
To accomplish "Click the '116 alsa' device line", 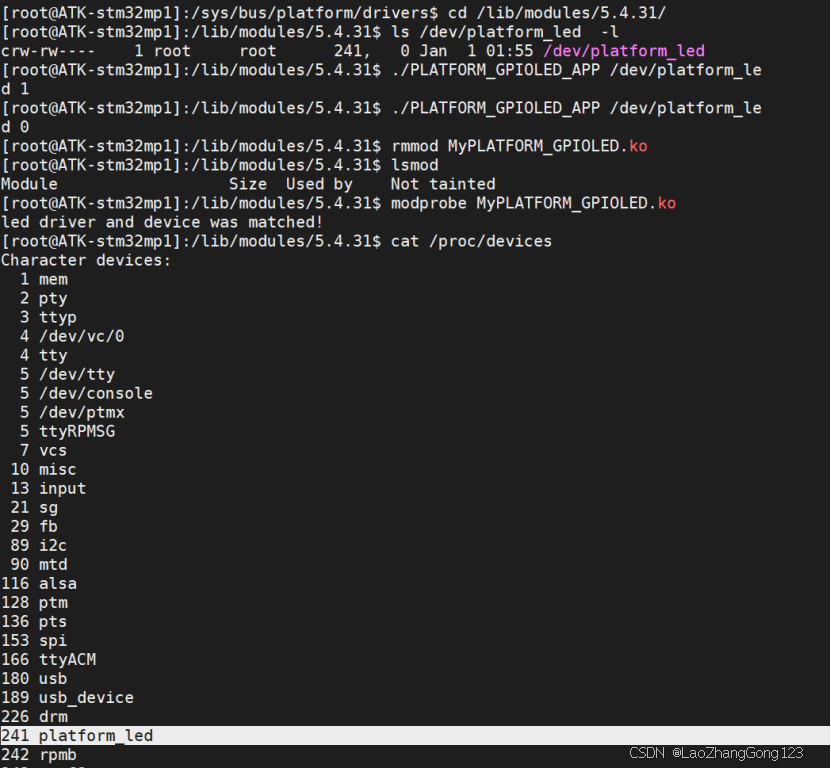I will point(39,584).
